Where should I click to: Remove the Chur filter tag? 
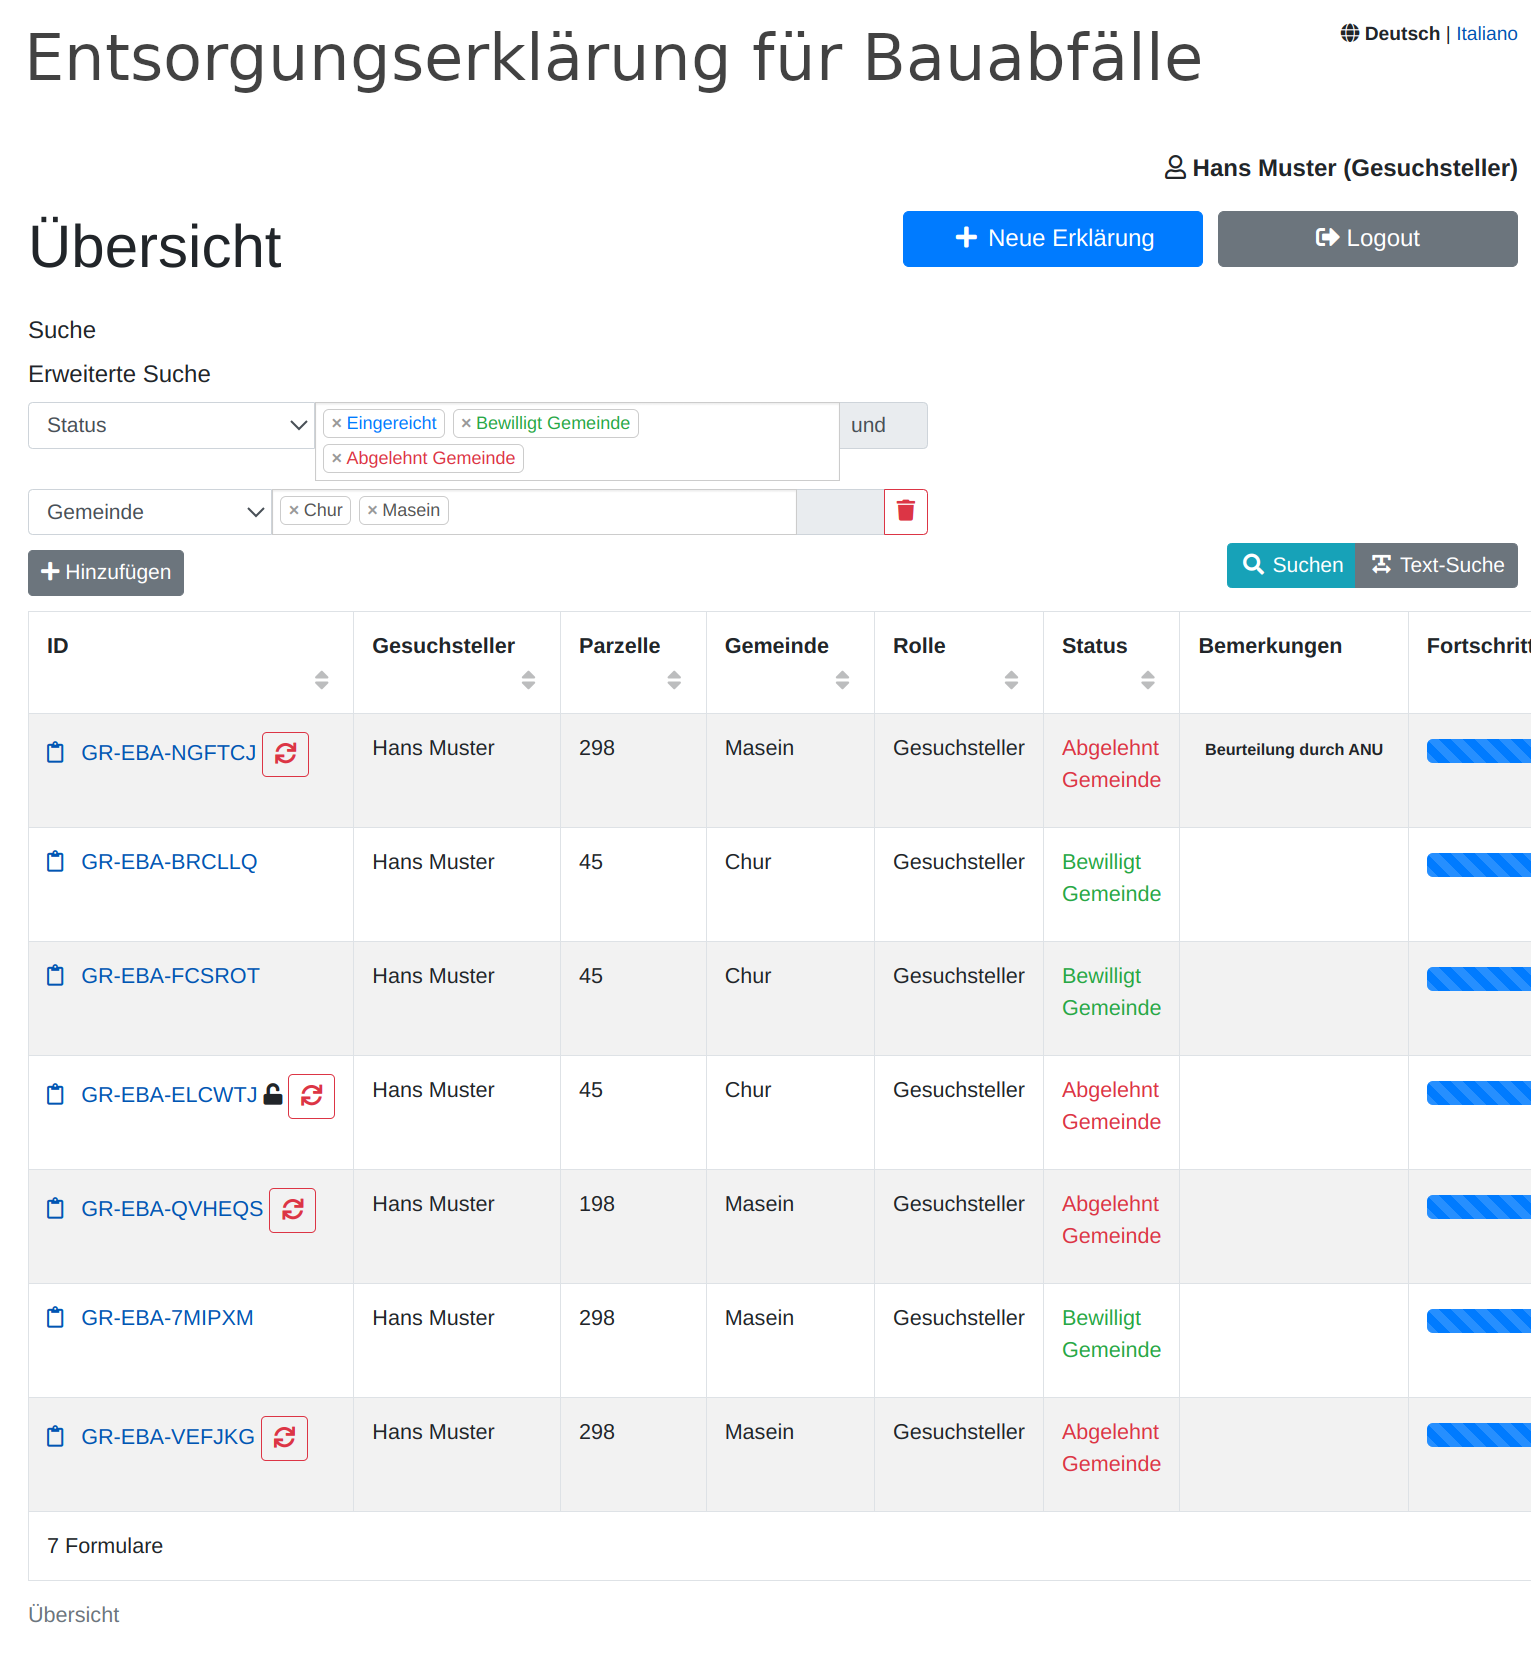(x=294, y=511)
